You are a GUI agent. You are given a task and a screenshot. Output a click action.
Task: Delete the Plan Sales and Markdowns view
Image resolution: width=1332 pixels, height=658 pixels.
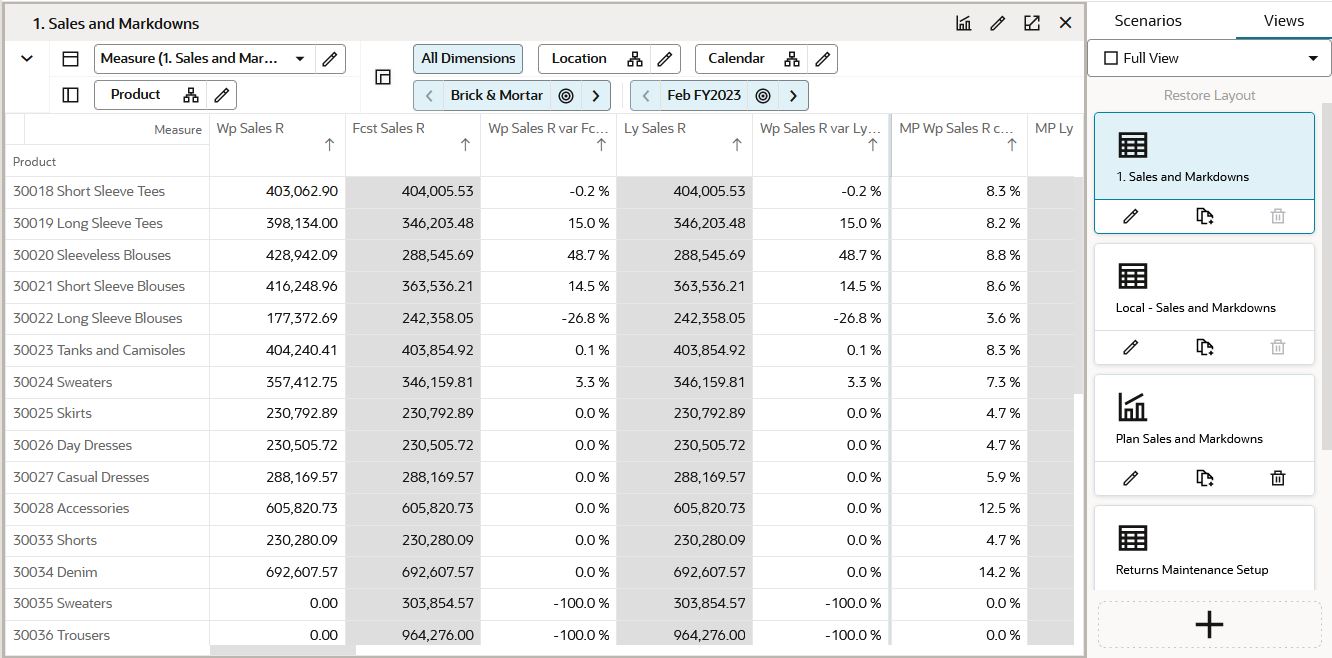click(x=1277, y=478)
